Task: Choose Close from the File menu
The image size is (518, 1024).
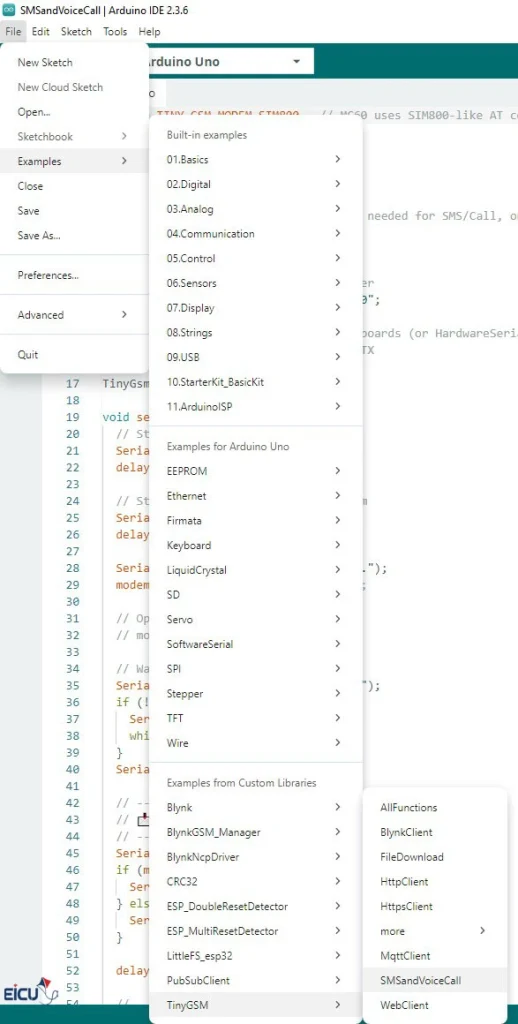Action: 74,186
